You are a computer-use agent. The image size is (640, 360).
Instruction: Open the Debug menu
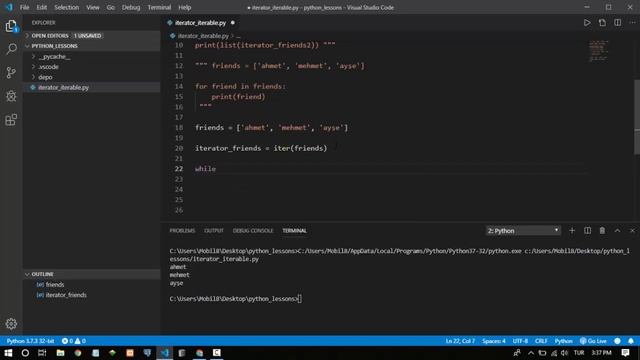pyautogui.click(x=131, y=7)
